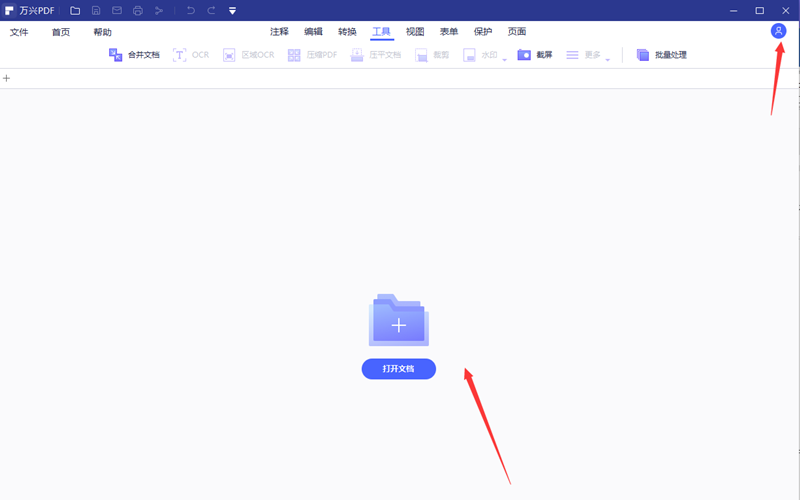
Task: Switch to the 转换 convert tab
Action: [347, 32]
